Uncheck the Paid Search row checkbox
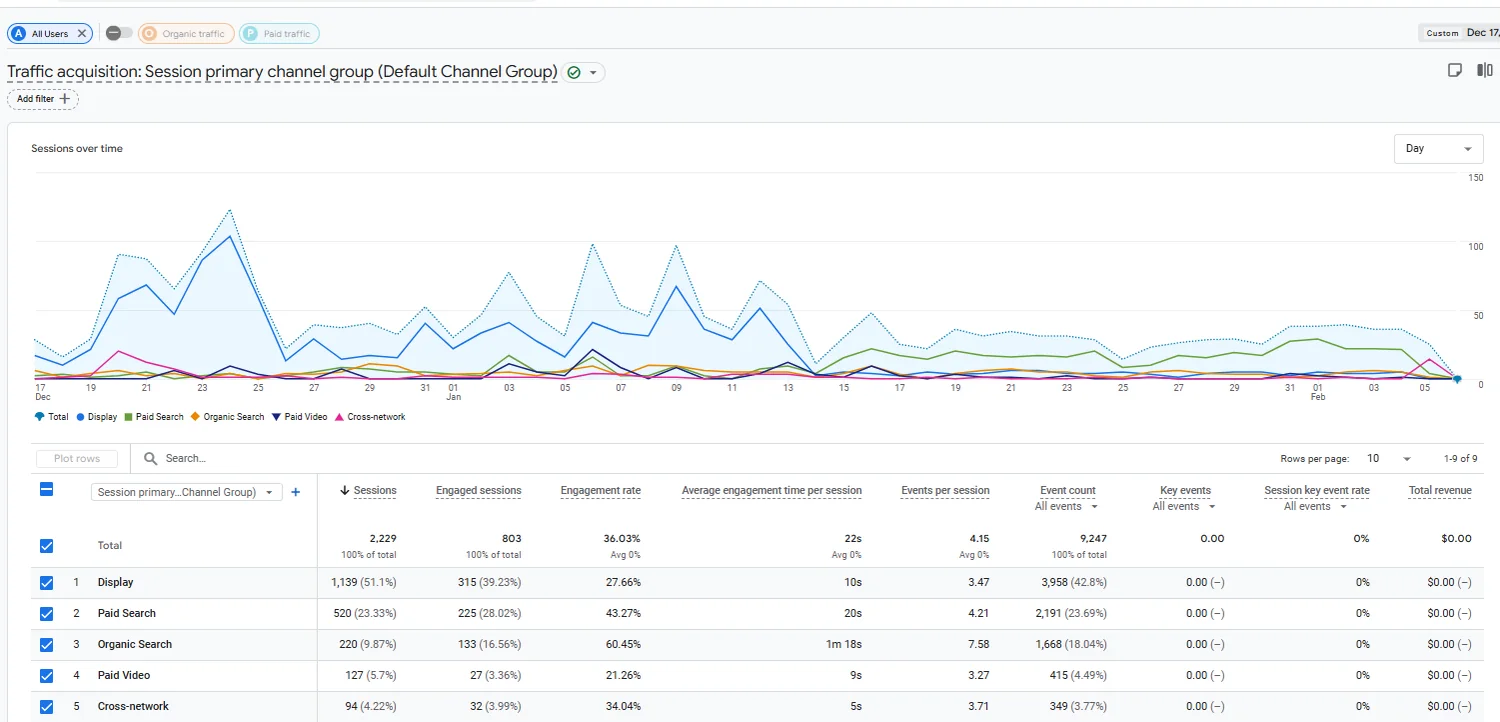Viewport: 1500px width, 722px height. click(46, 614)
